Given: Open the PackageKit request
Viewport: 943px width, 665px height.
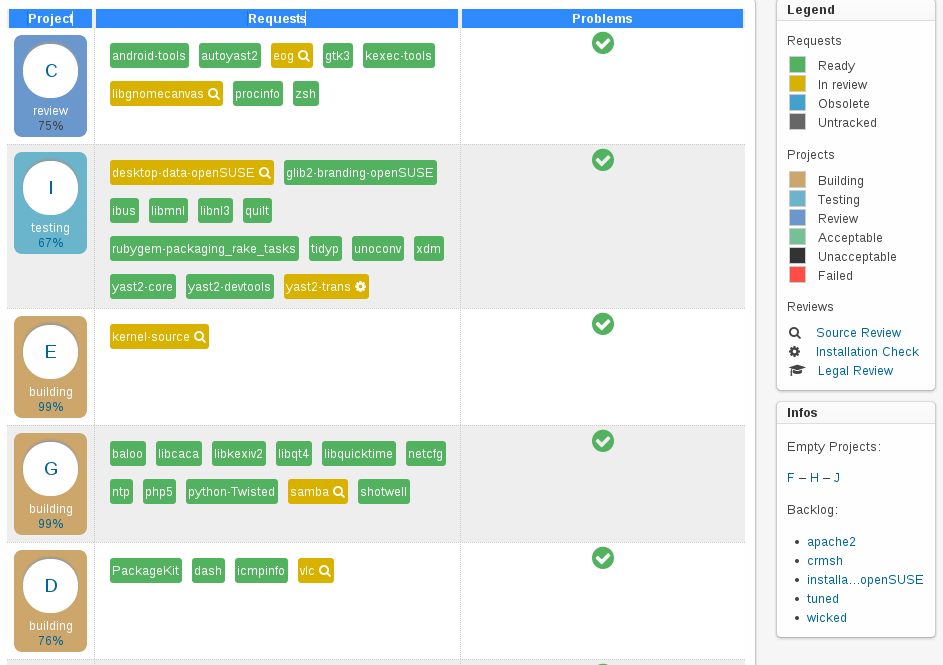Looking at the screenshot, I should pyautogui.click(x=146, y=571).
